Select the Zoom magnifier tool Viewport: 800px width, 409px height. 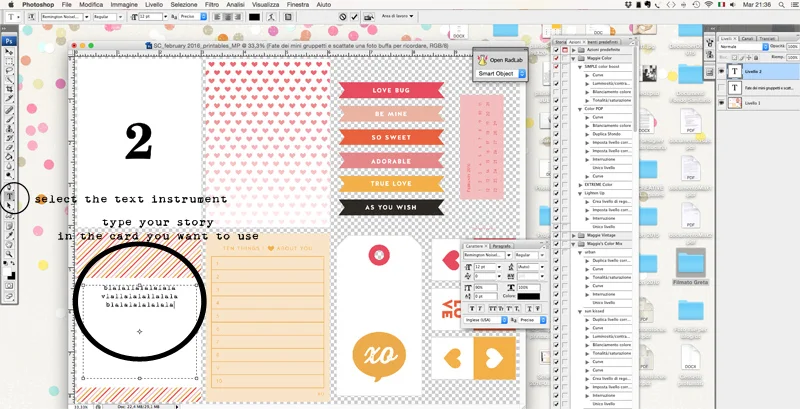click(9, 255)
